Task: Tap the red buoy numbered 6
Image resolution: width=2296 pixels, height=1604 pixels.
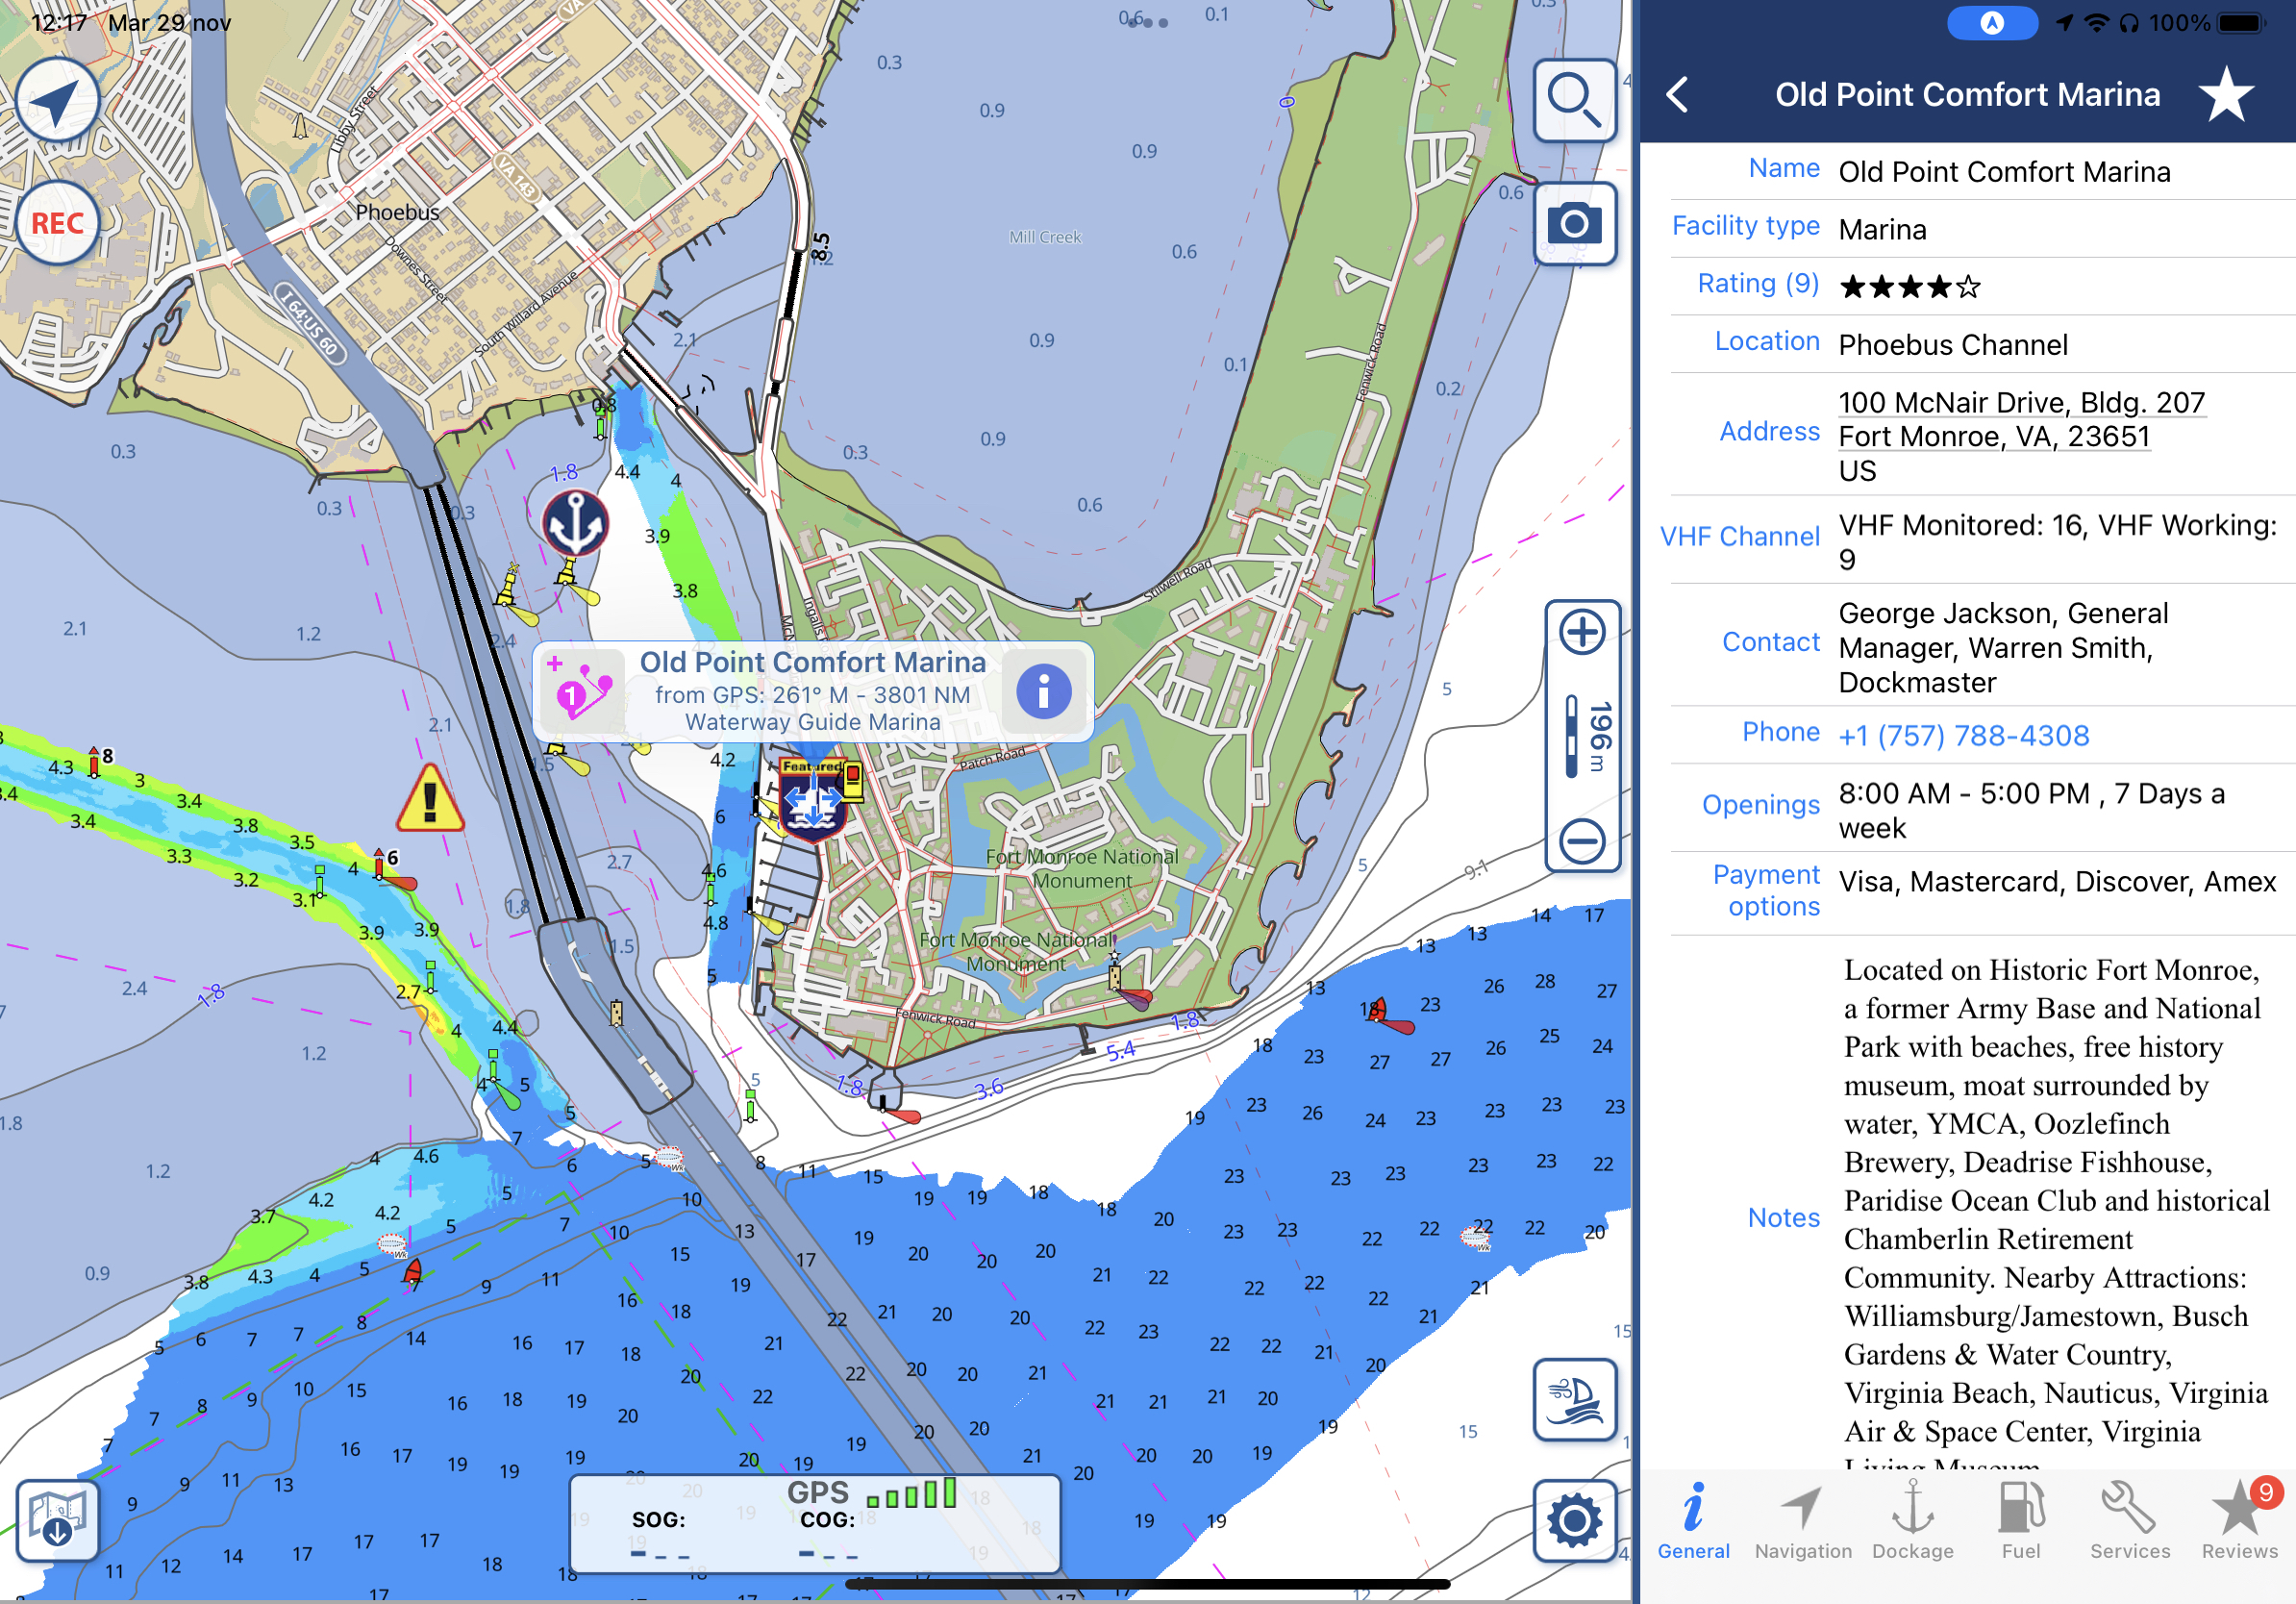Action: [x=379, y=863]
